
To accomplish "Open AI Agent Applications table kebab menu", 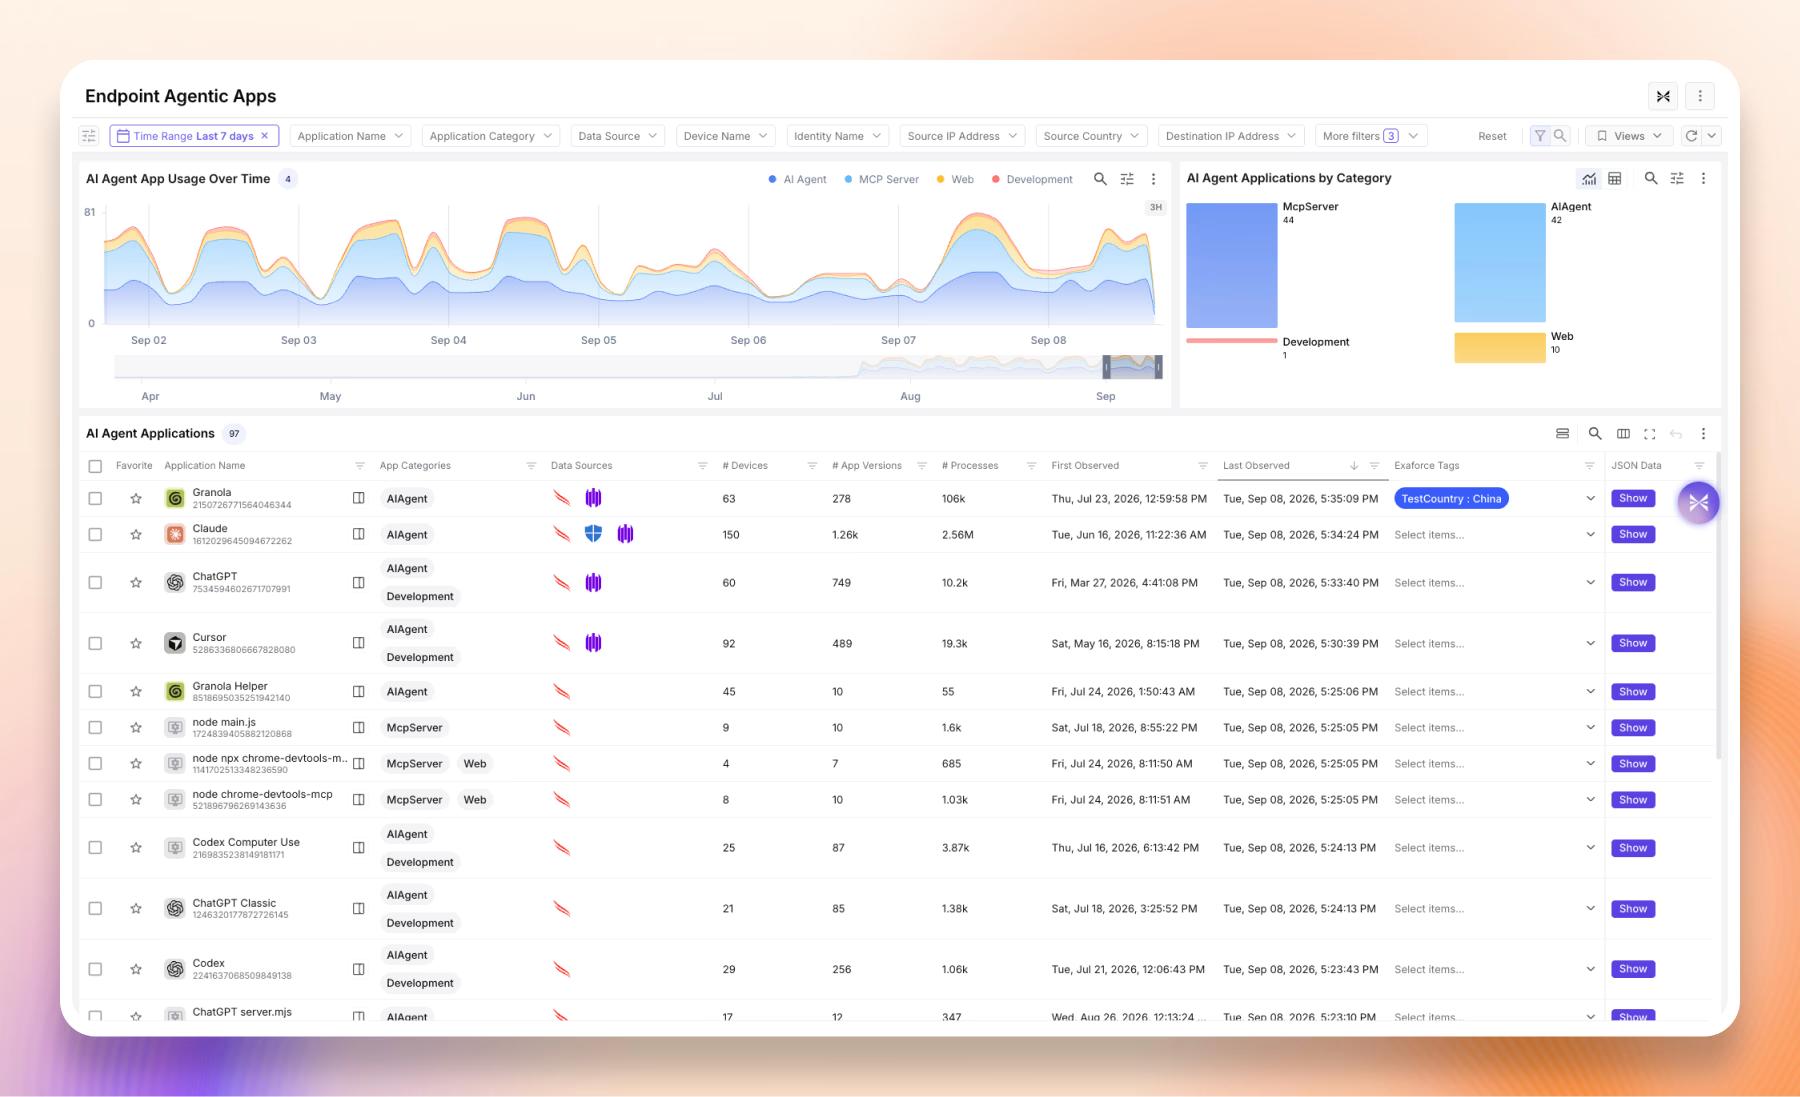I will click(x=1703, y=433).
